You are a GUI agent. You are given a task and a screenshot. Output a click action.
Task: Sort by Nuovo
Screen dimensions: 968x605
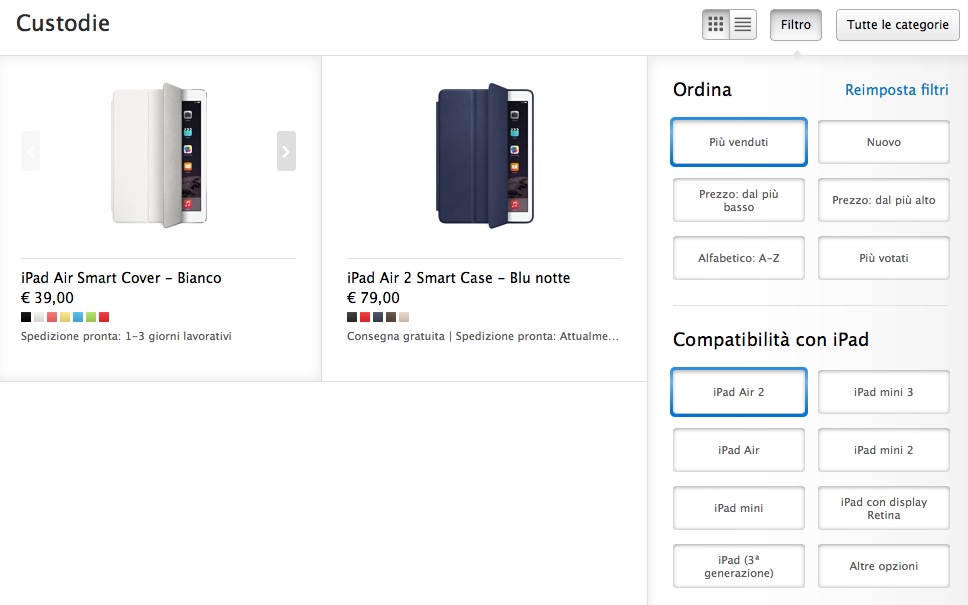click(x=883, y=142)
